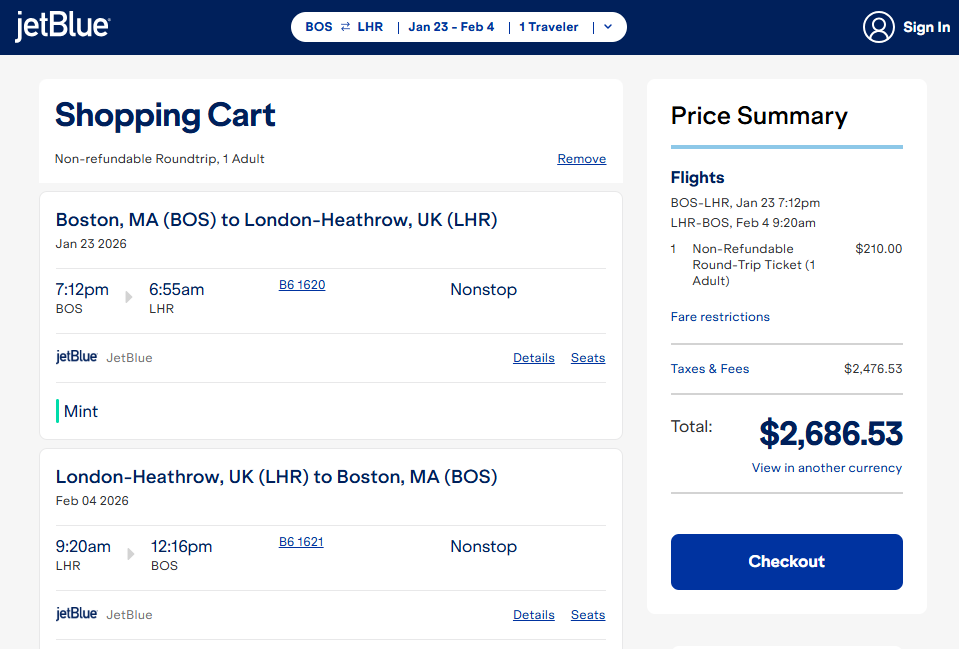Expand the trip search dropdown chevron
959x649 pixels.
[608, 27]
